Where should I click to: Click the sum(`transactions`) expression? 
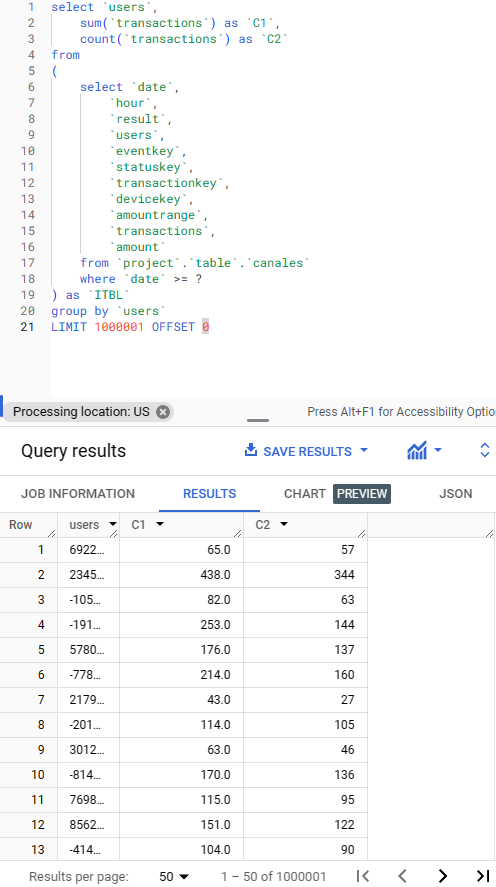(148, 23)
